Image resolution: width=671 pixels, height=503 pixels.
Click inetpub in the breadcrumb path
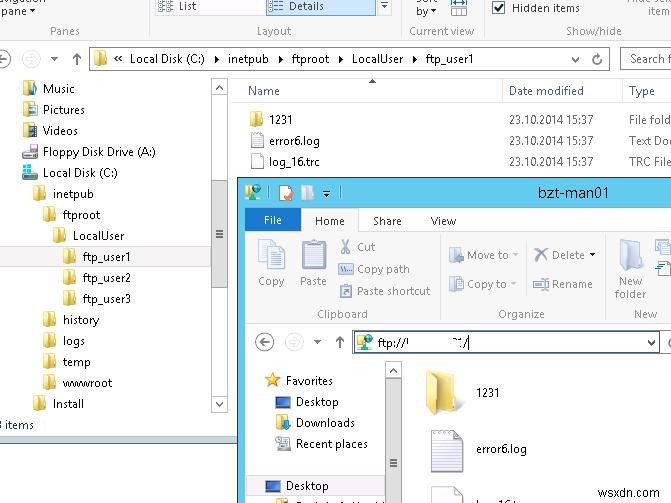coord(248,59)
